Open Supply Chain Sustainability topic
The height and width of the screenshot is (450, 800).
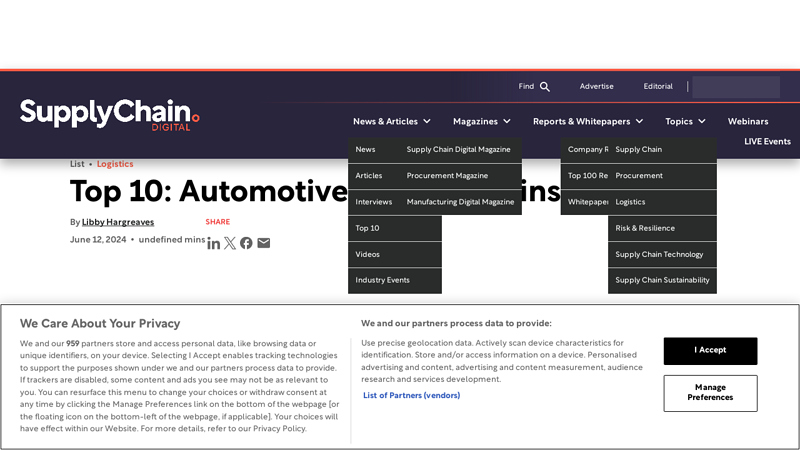662,280
